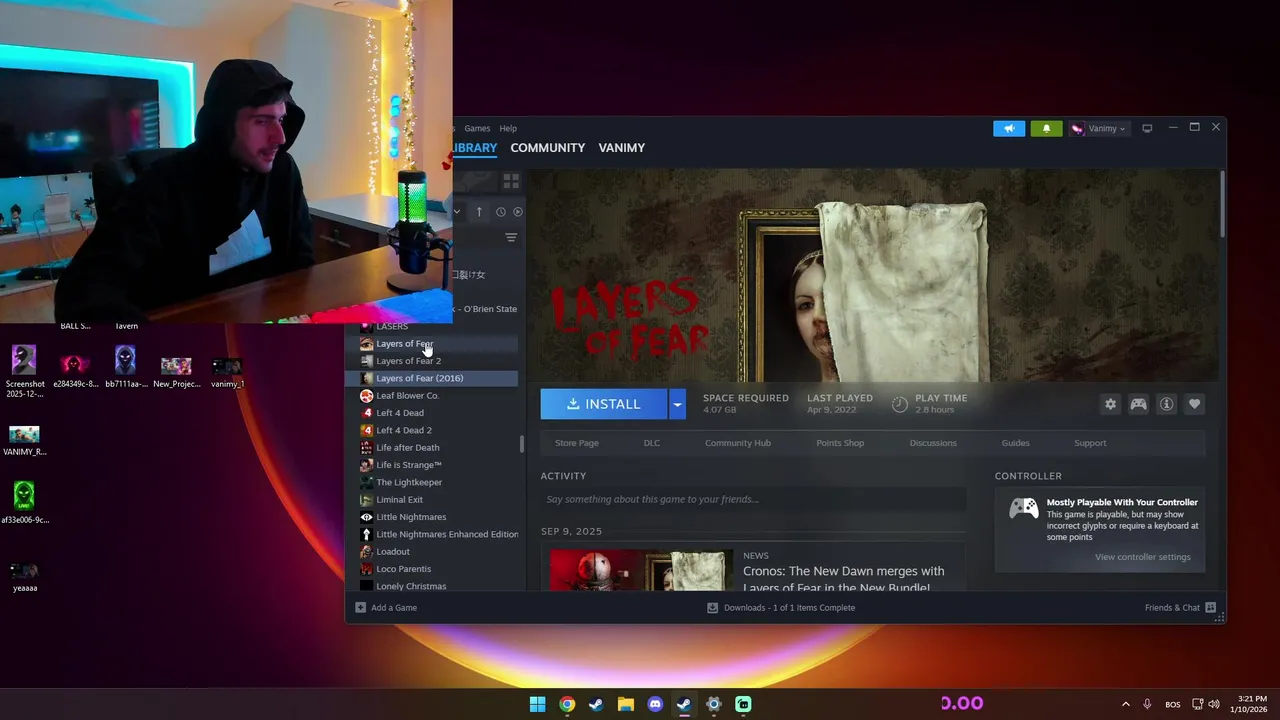This screenshot has height=720, width=1280.
Task: Select Loco Parentis in library list
Action: tap(403, 569)
